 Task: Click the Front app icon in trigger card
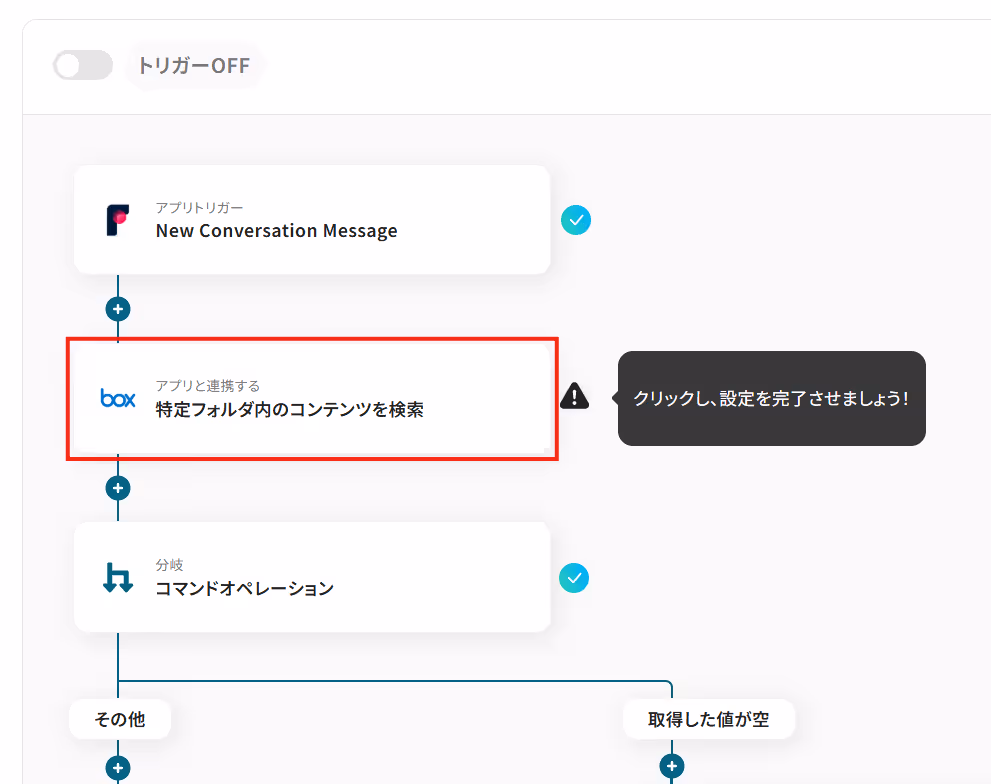118,220
